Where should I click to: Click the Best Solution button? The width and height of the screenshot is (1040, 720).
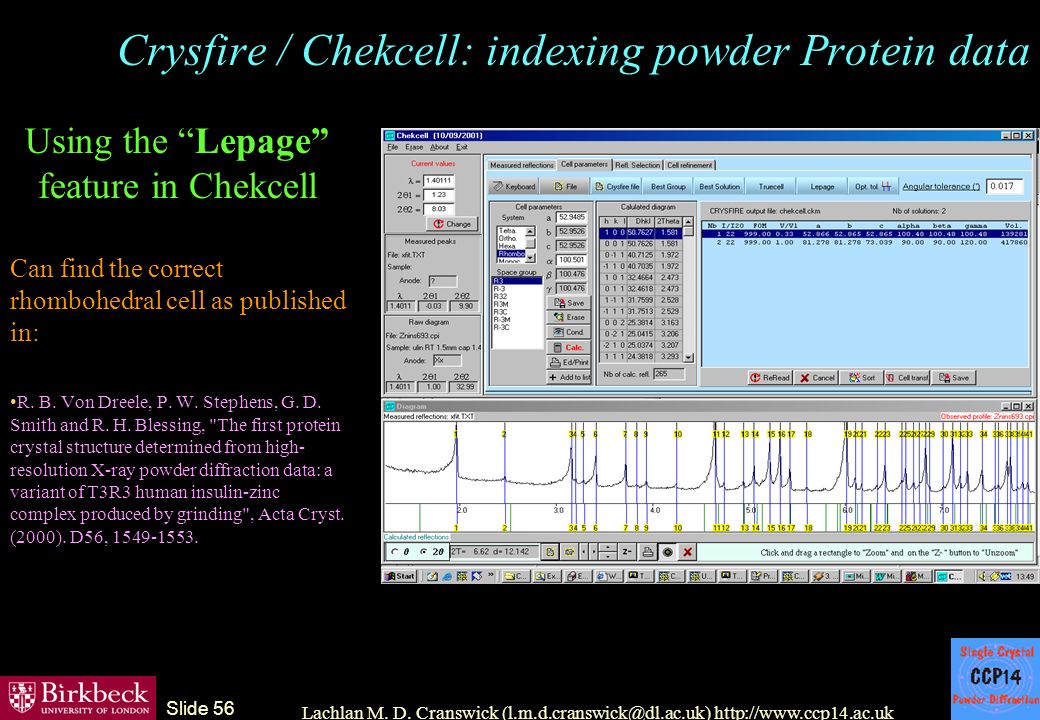[x=719, y=187]
